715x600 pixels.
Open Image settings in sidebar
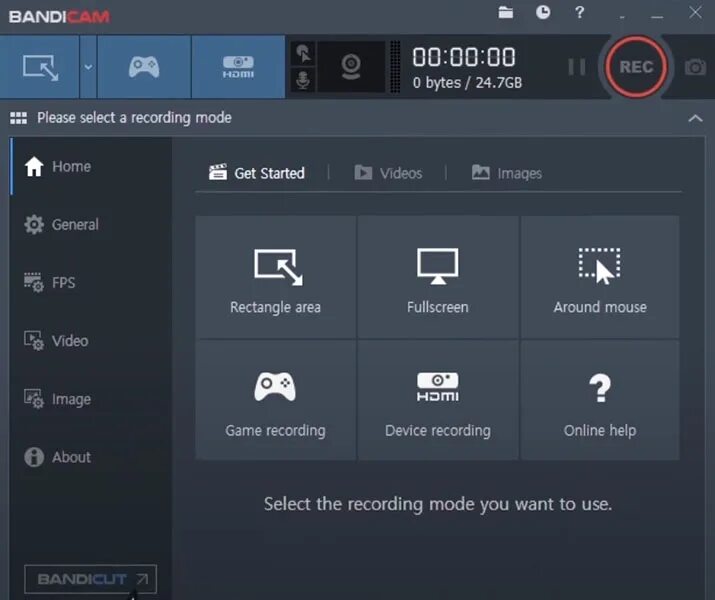(91, 399)
